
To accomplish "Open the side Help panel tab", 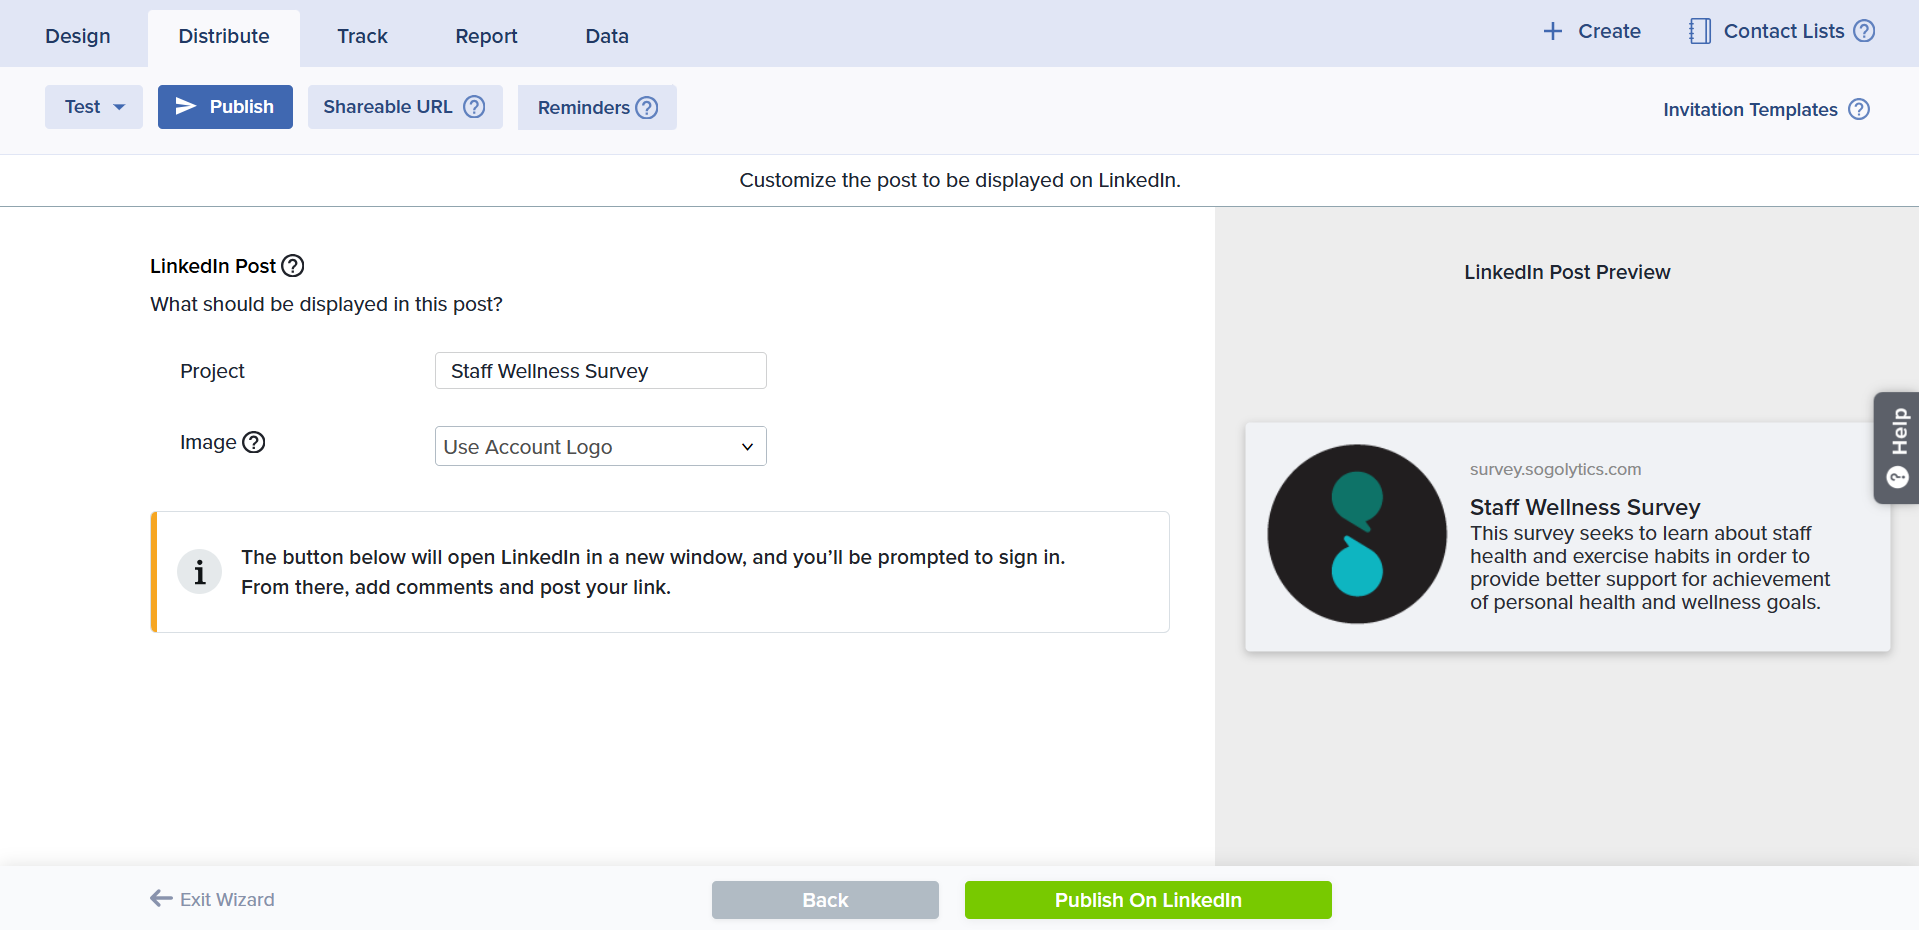I will [x=1897, y=447].
